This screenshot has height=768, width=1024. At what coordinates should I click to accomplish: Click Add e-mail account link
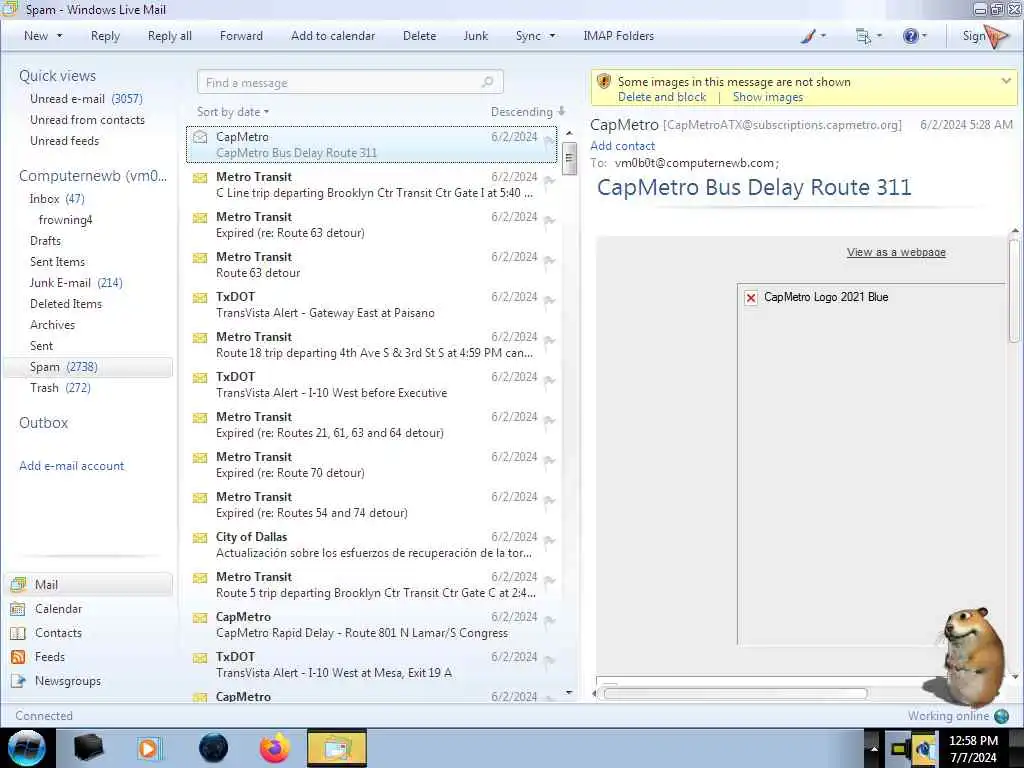pyautogui.click(x=71, y=466)
